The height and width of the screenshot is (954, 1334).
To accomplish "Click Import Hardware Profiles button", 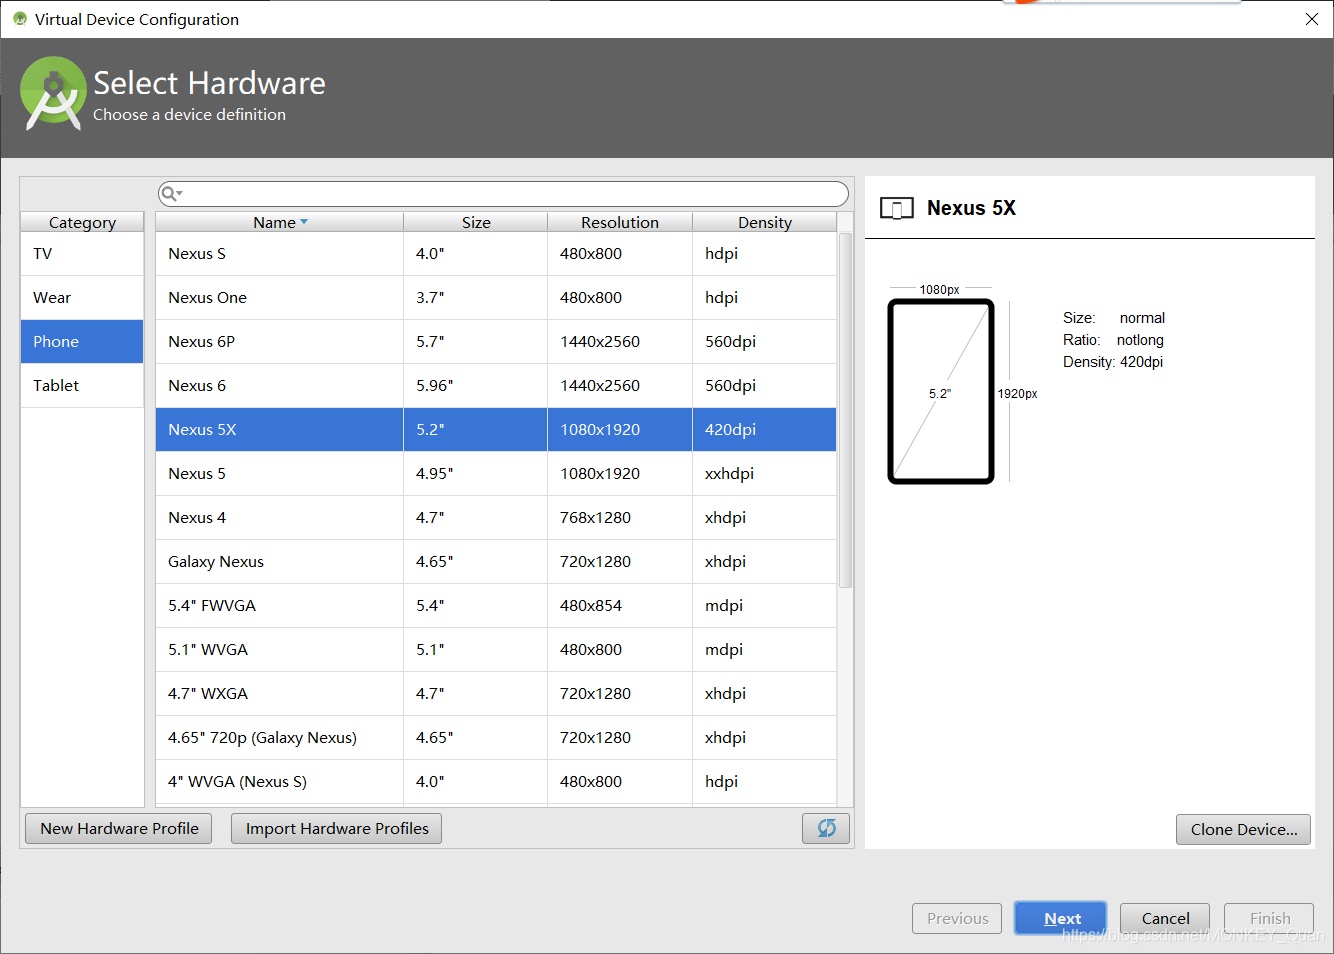I will [x=337, y=828].
